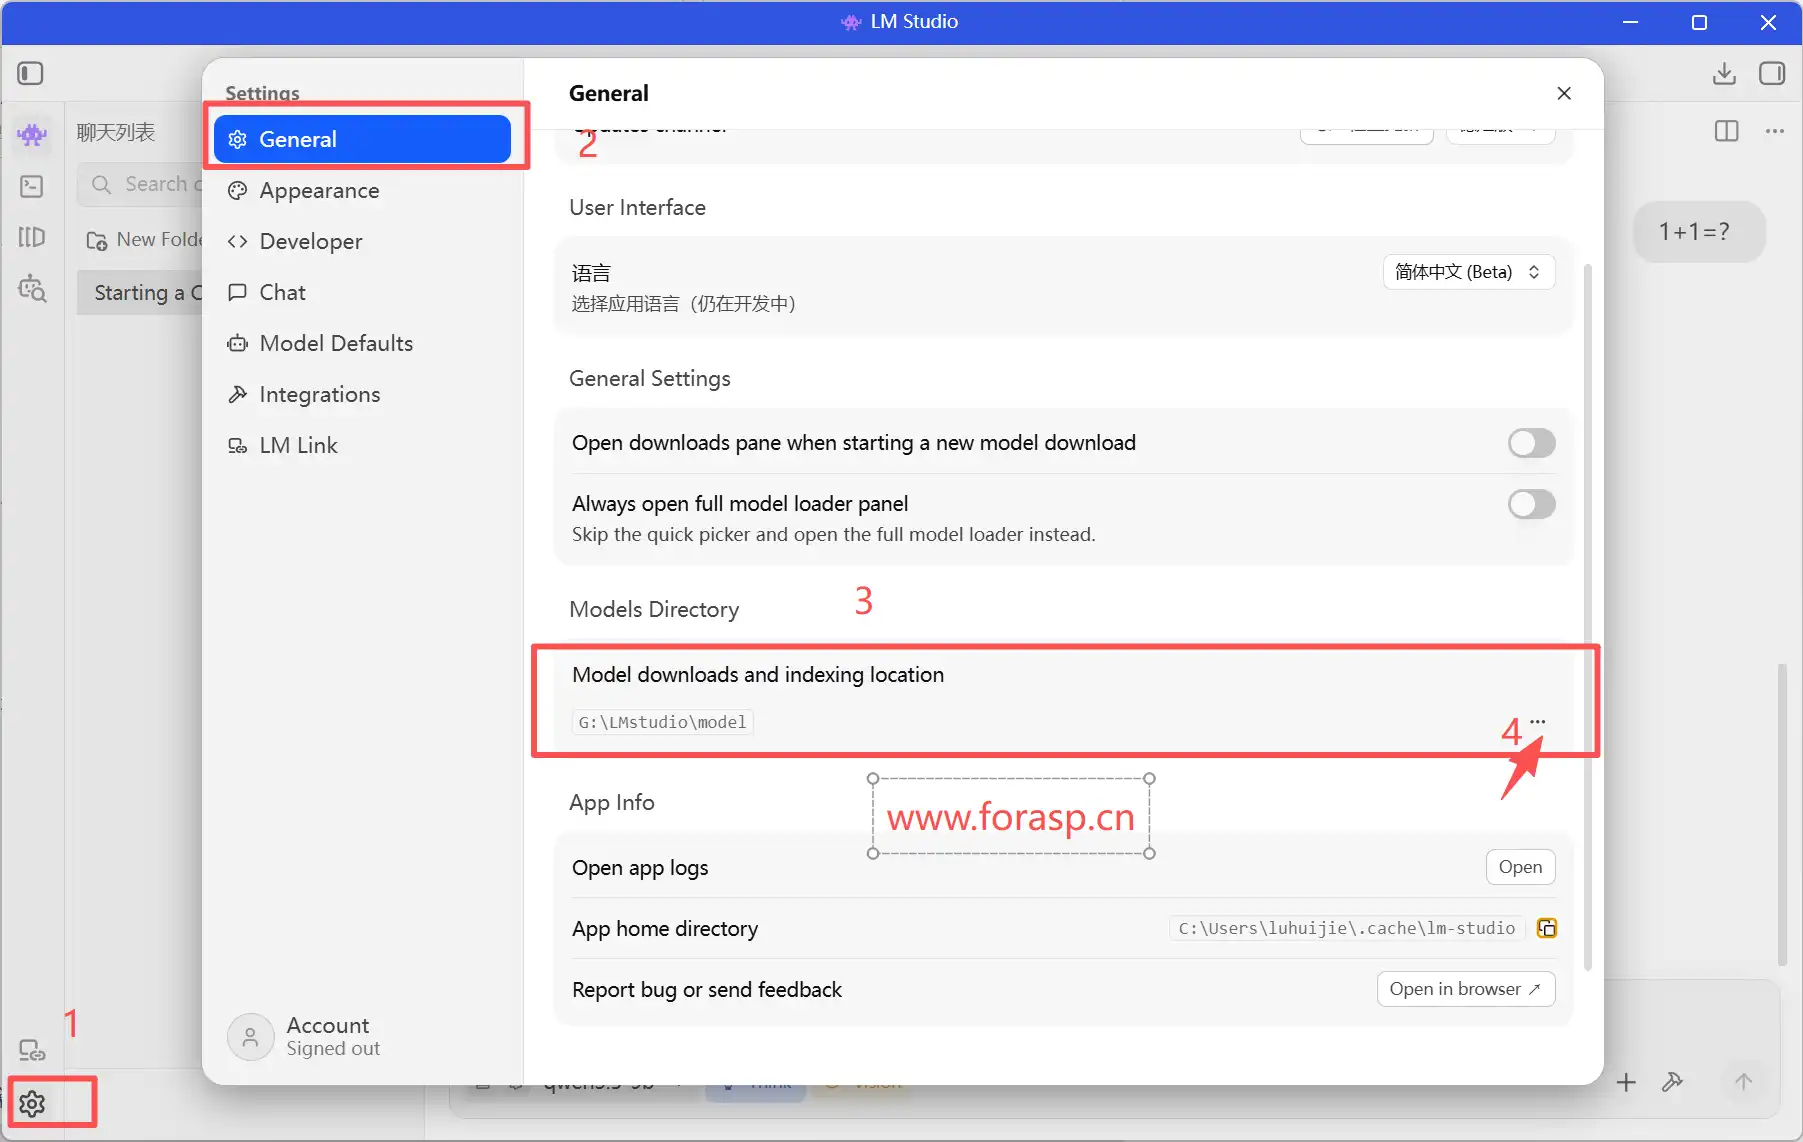Open the chat section icon in sidebar
This screenshot has width=1803, height=1142.
[32, 134]
